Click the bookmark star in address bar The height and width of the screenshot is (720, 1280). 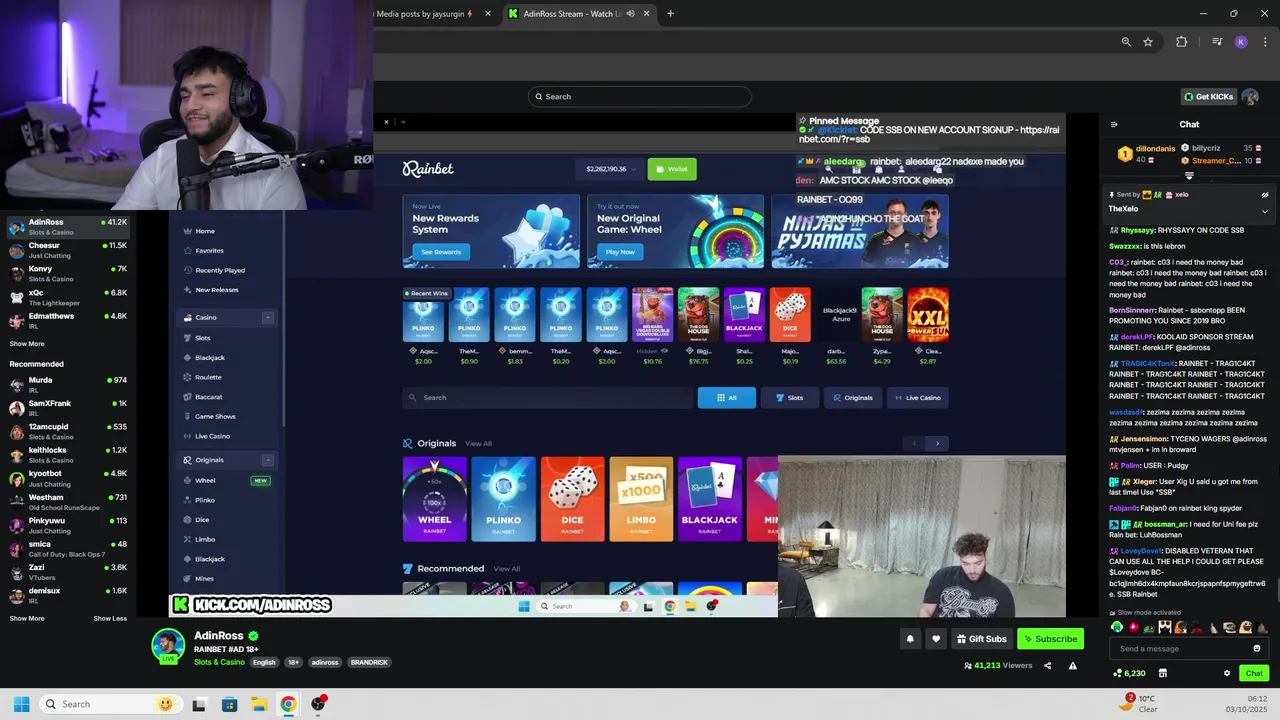click(1148, 42)
